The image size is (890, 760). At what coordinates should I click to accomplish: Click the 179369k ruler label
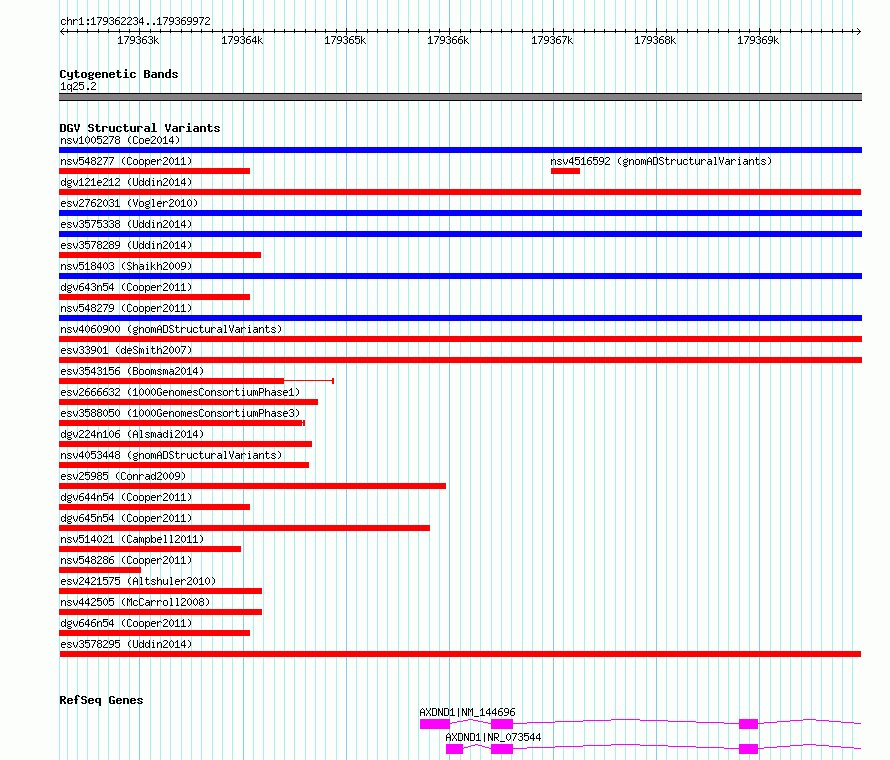click(758, 41)
